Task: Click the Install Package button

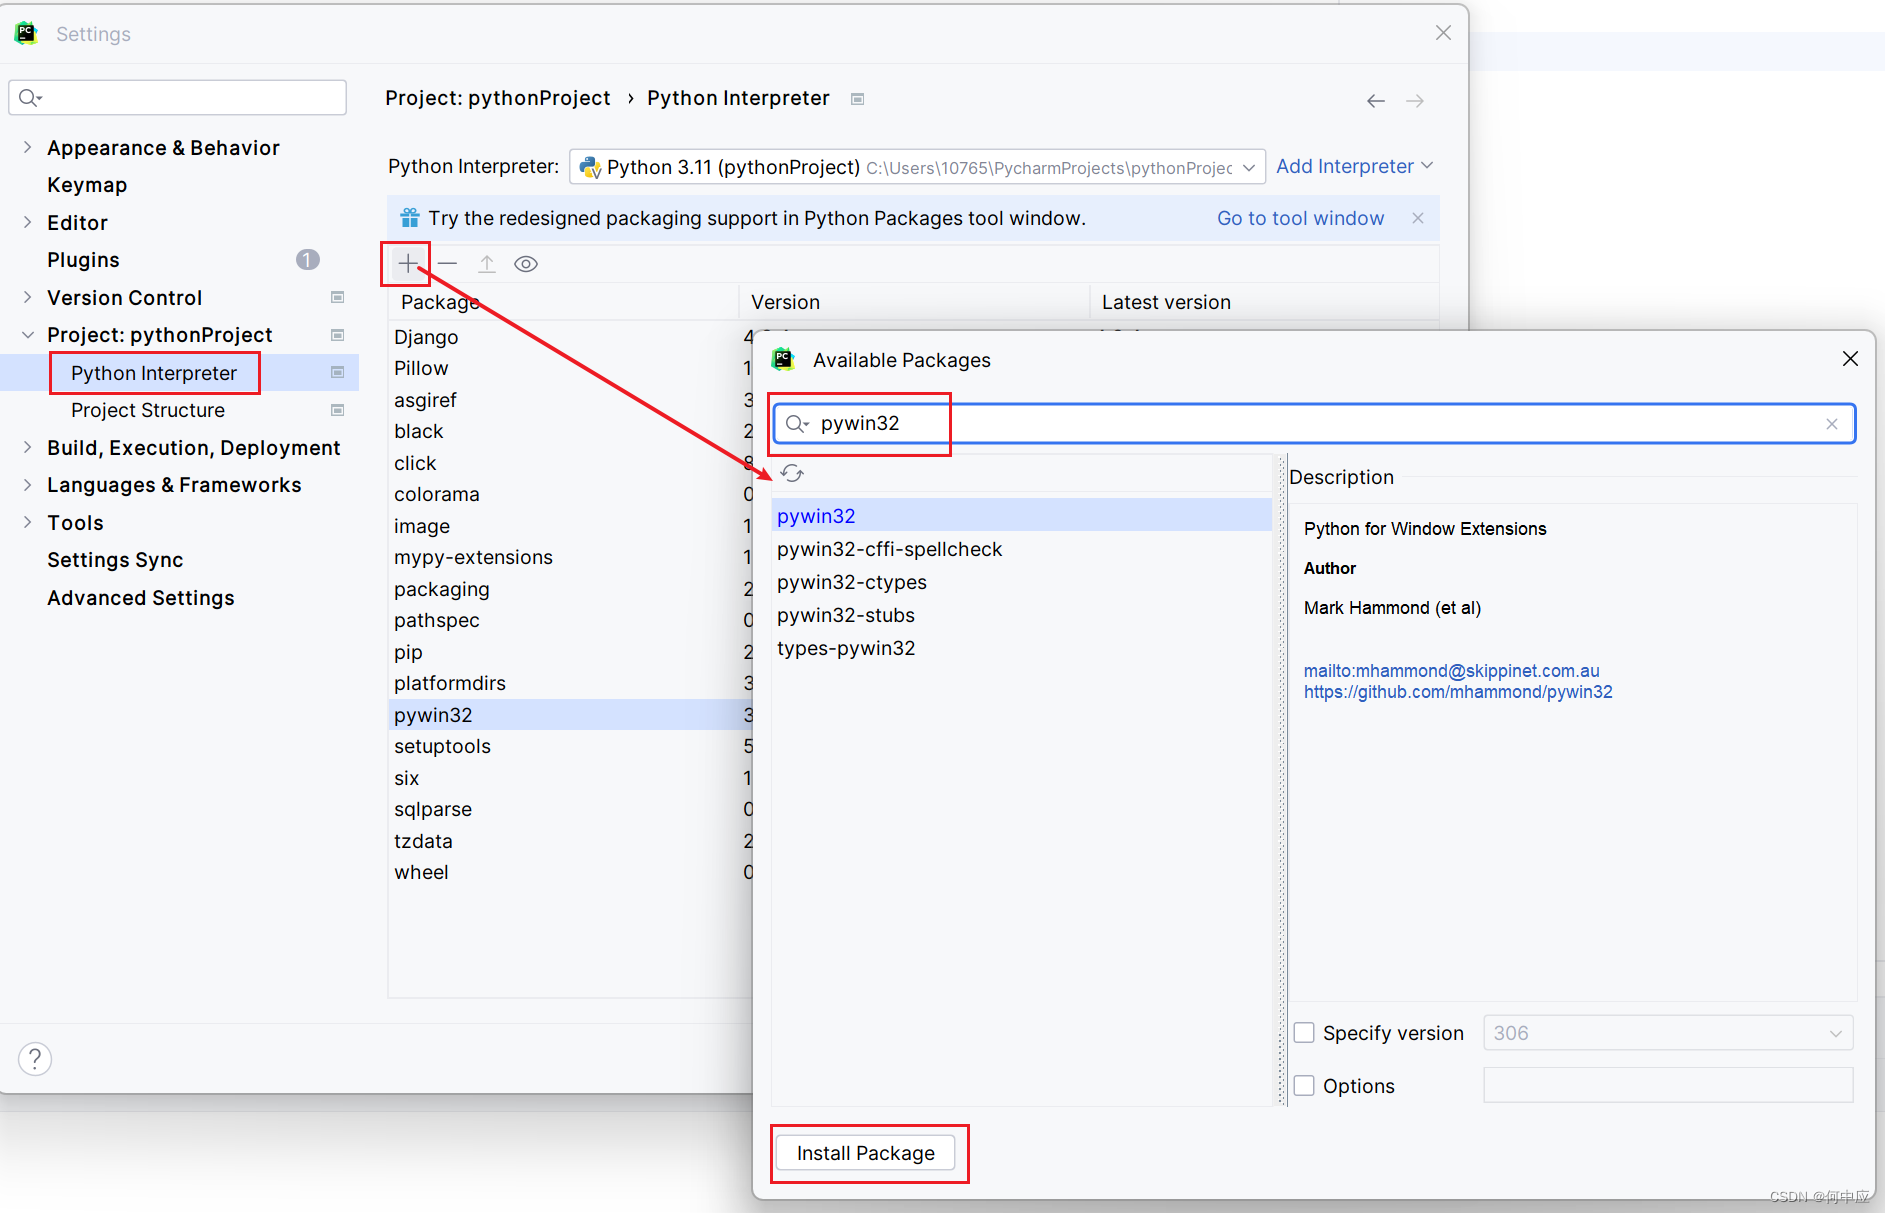Action: 866,1153
